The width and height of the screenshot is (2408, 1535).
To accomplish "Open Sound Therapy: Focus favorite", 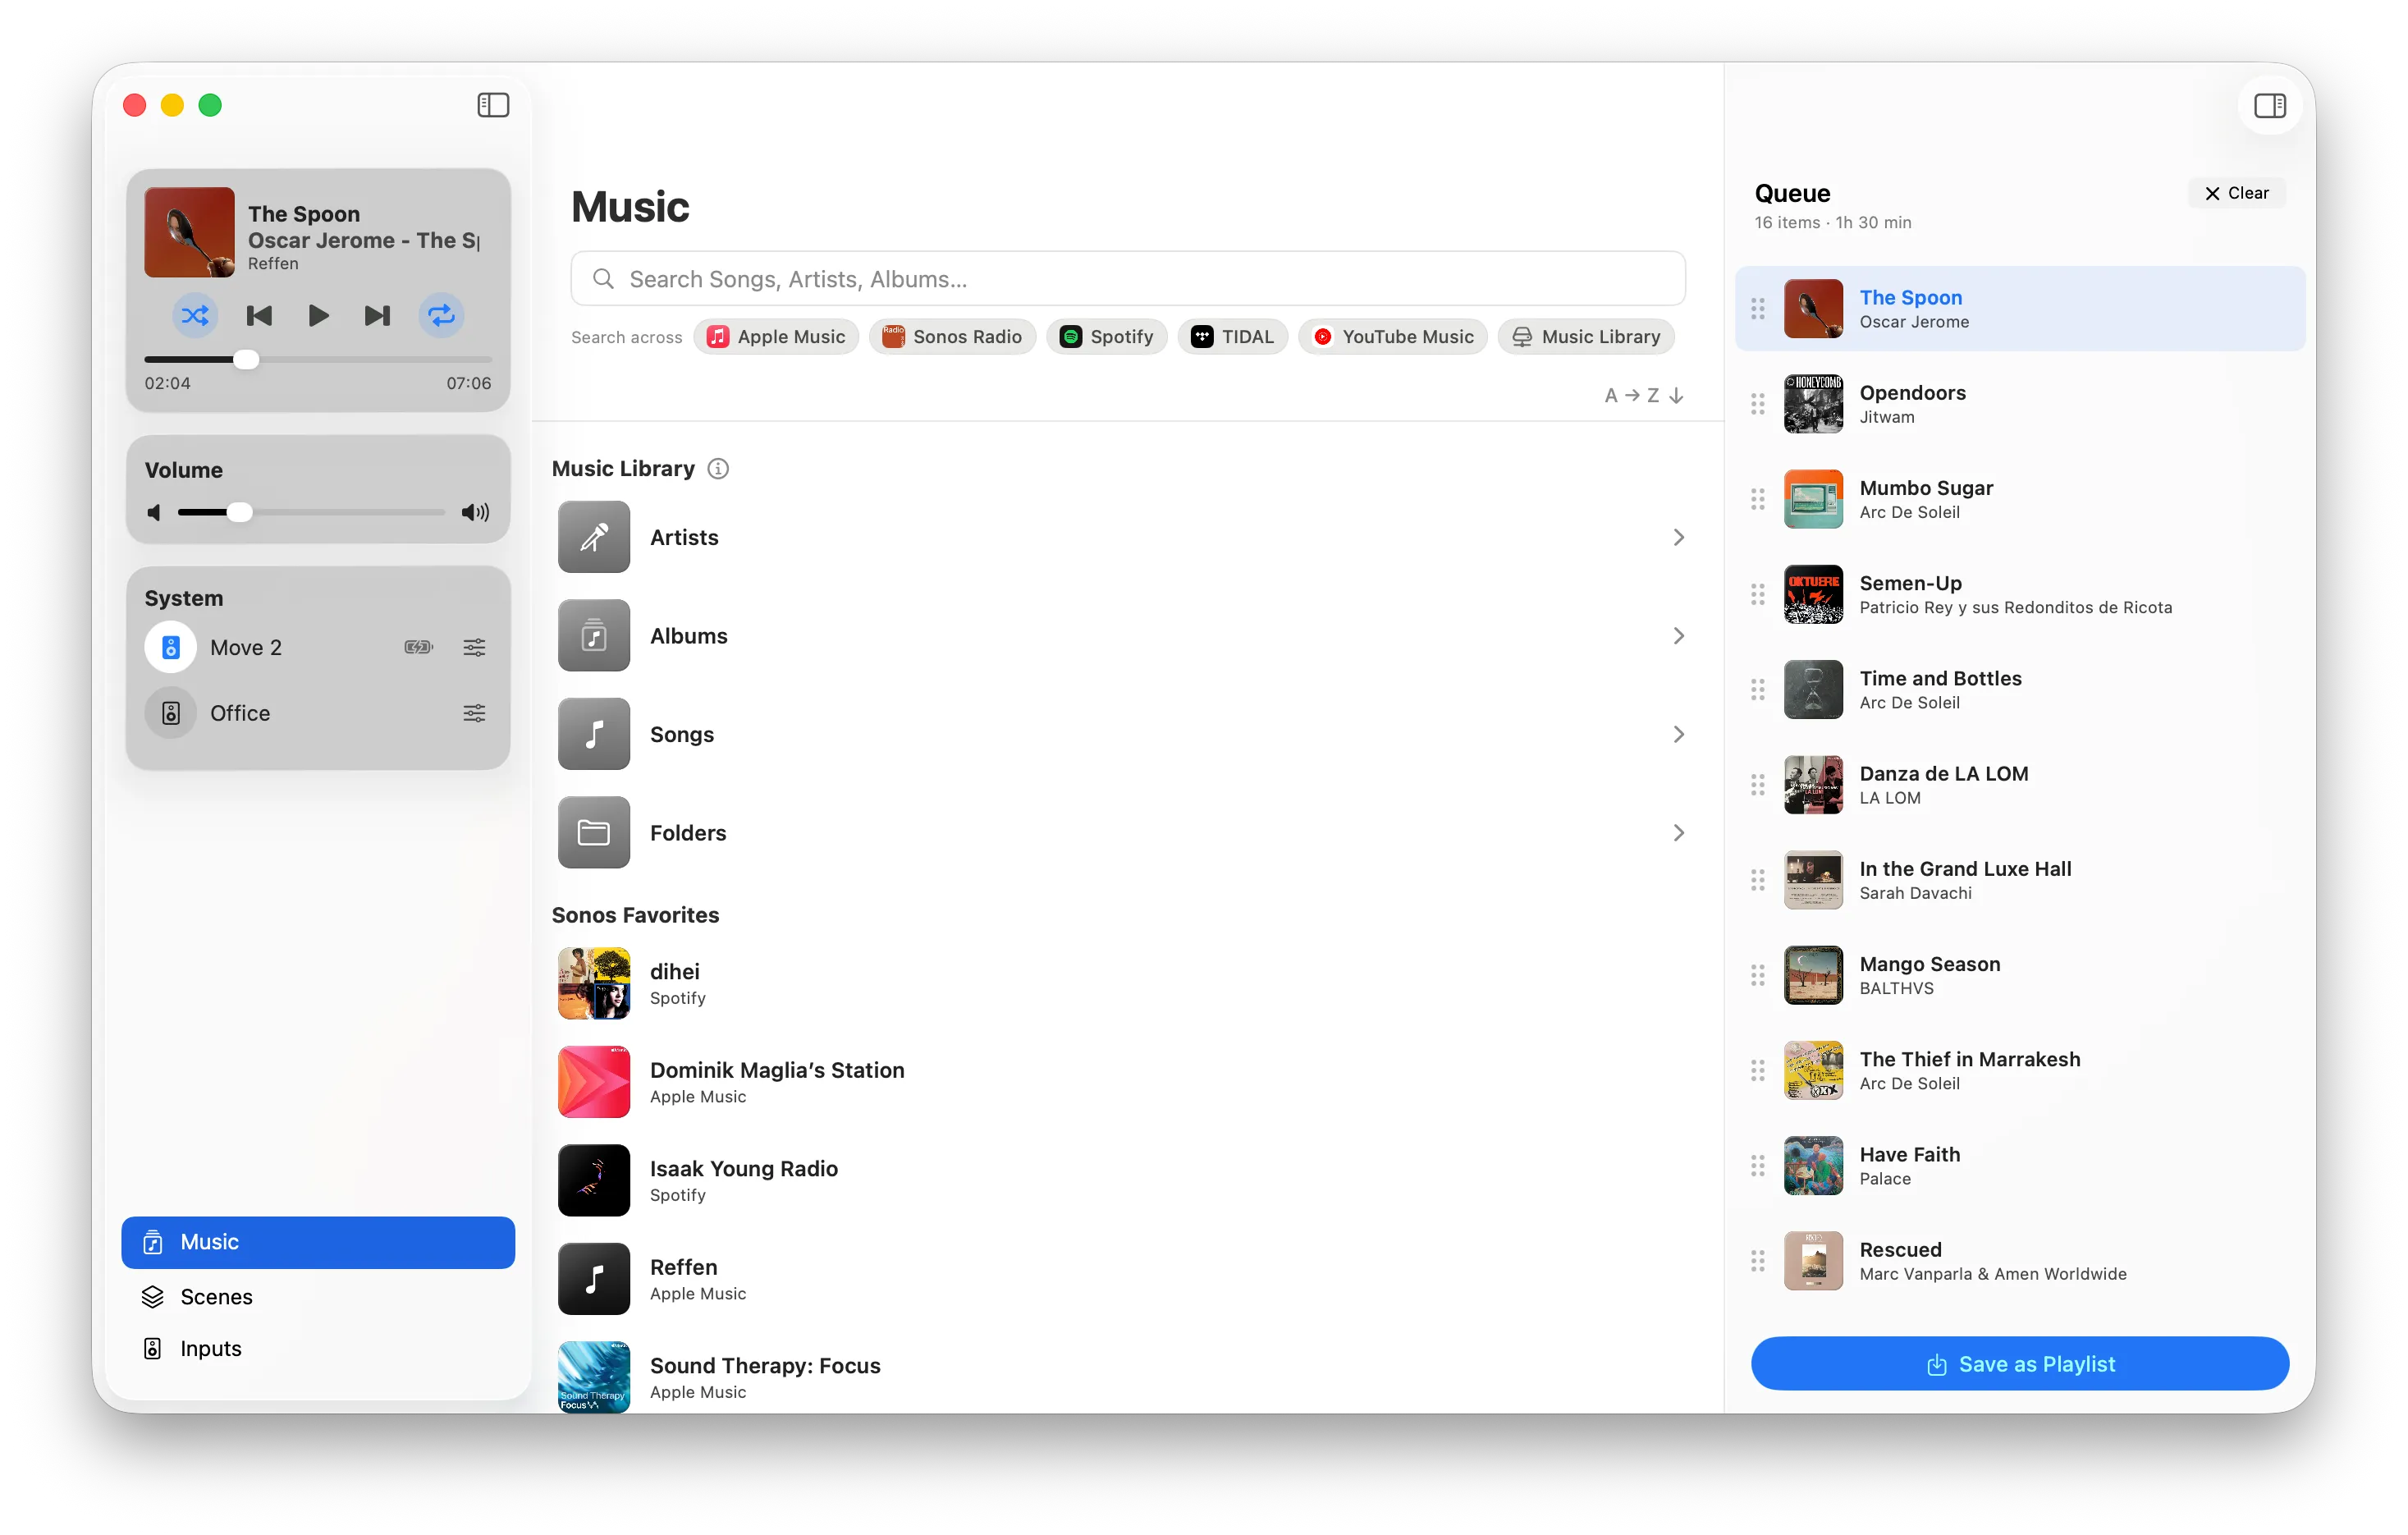I will 1120,1378.
